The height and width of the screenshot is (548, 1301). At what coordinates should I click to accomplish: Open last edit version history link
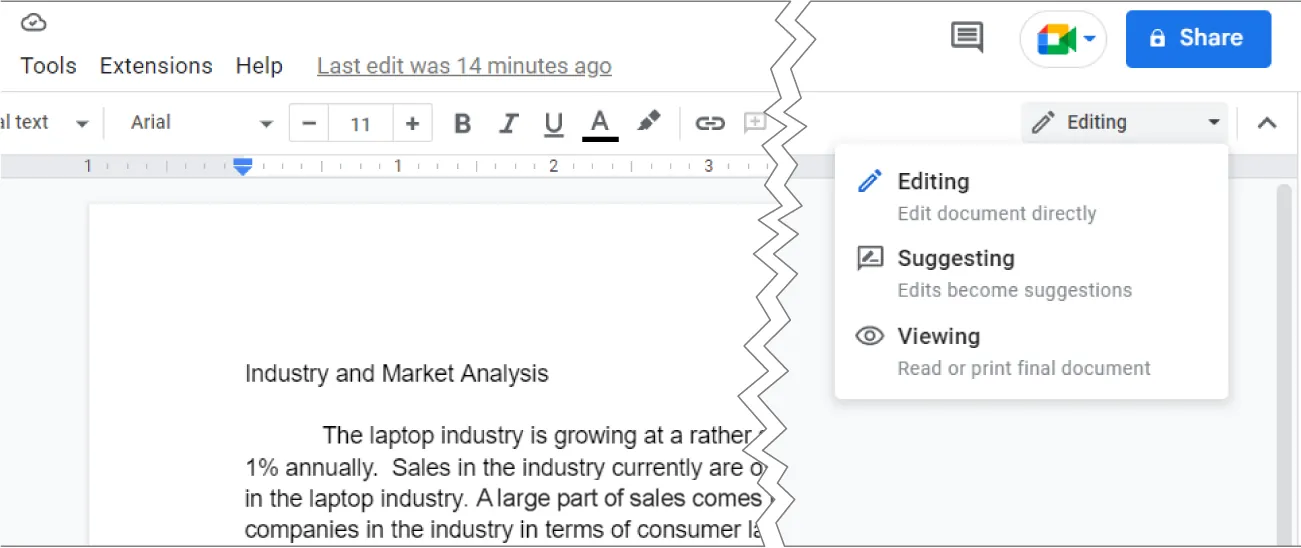click(x=464, y=66)
